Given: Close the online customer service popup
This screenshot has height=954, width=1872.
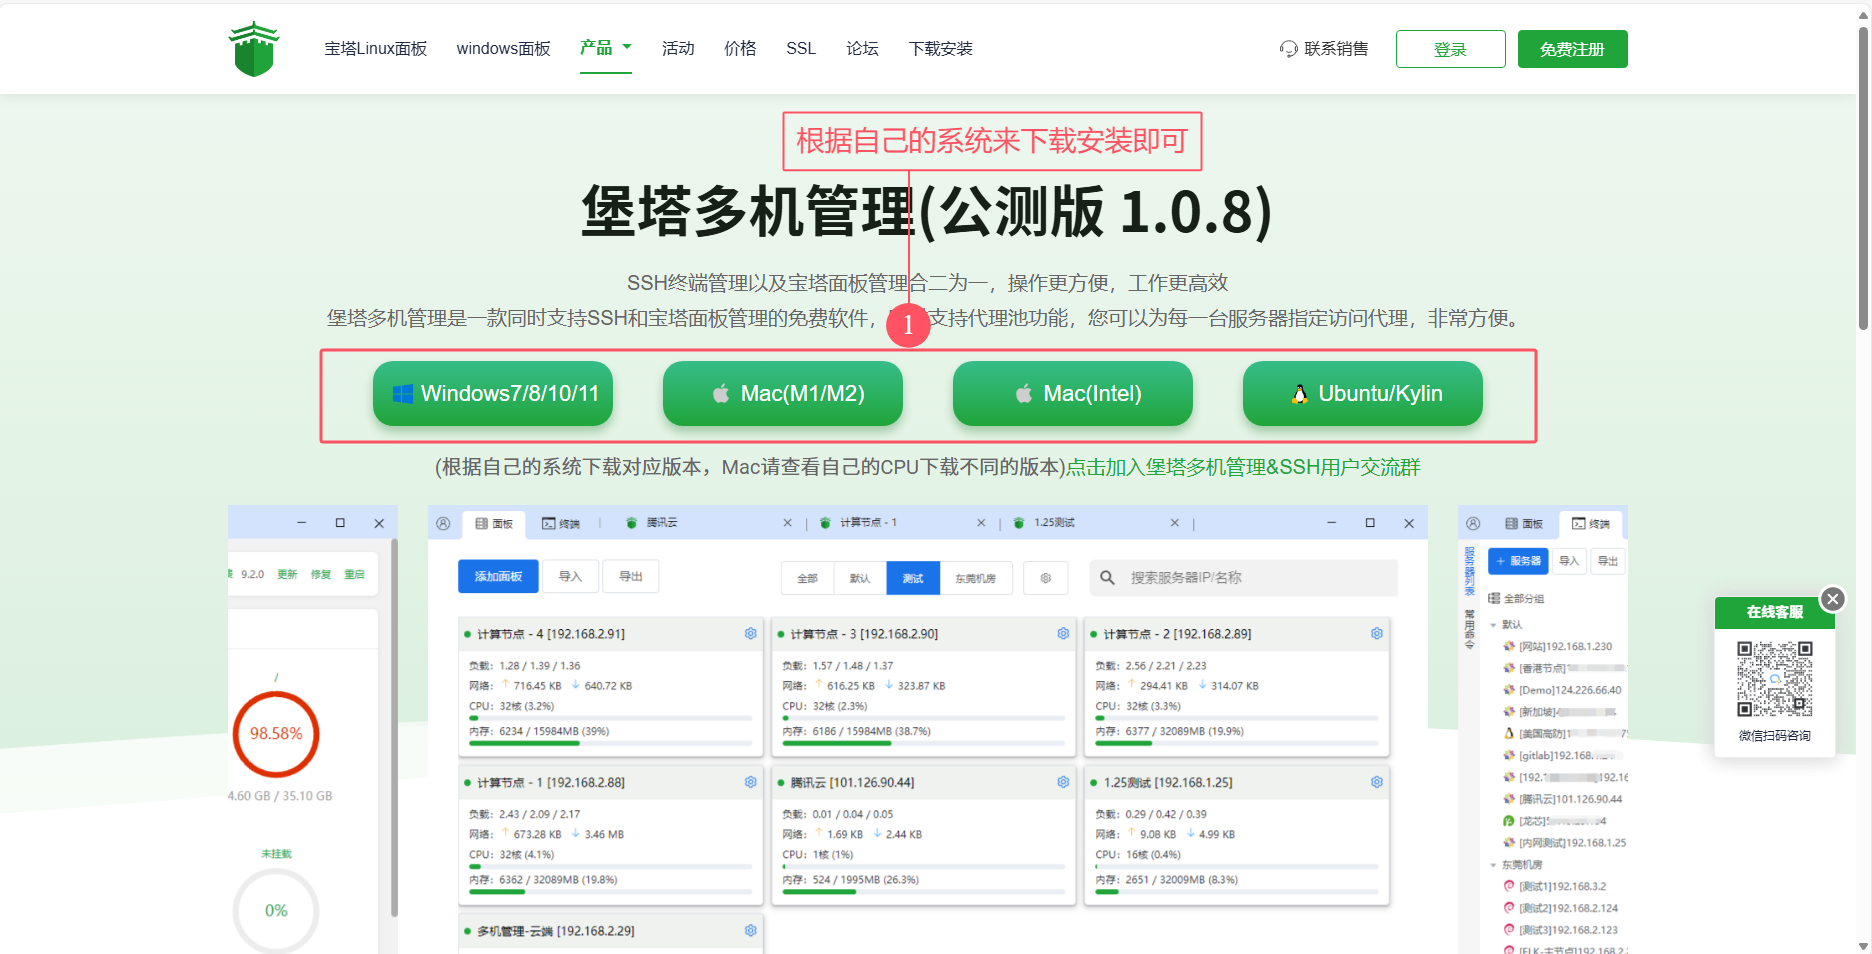Looking at the screenshot, I should click(x=1832, y=599).
